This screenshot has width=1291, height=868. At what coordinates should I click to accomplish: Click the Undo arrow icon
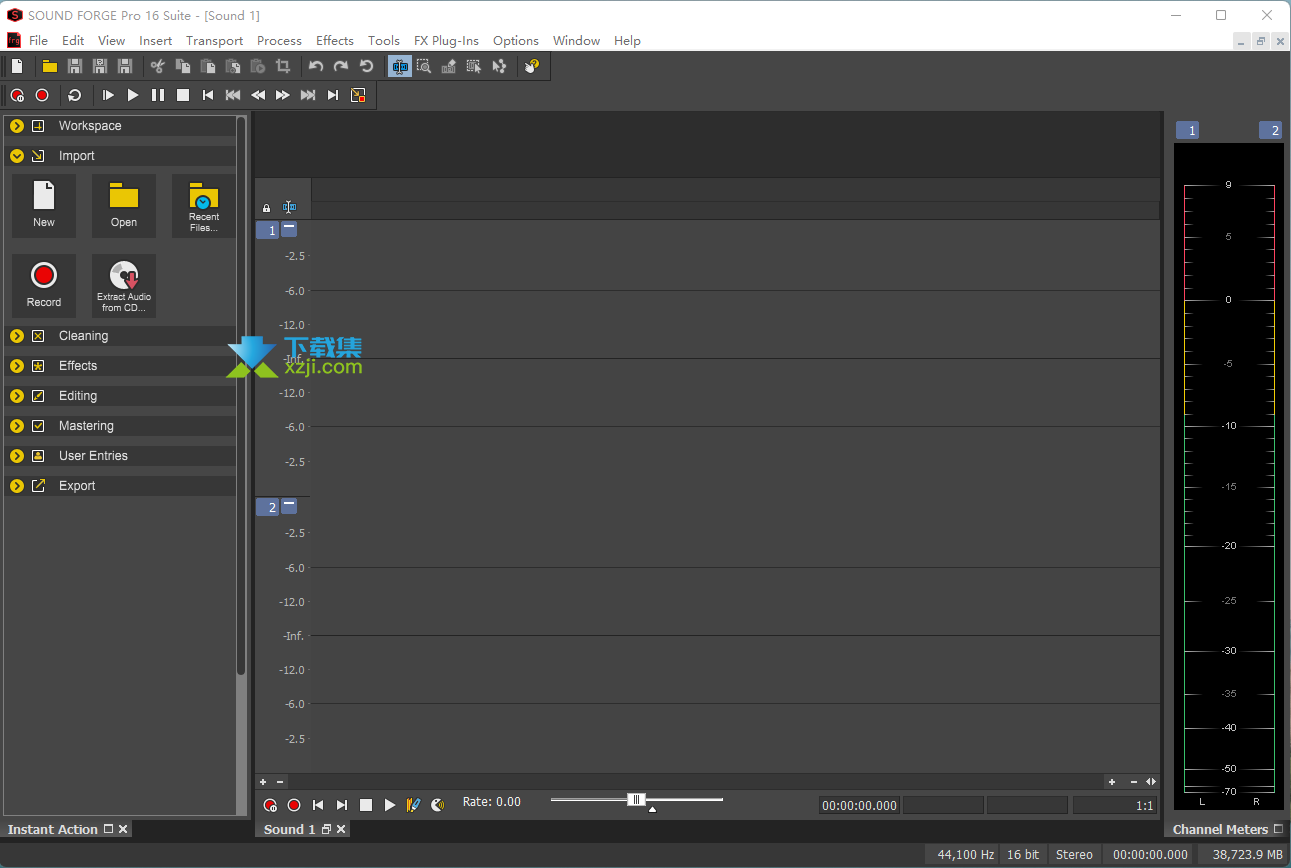pyautogui.click(x=316, y=66)
